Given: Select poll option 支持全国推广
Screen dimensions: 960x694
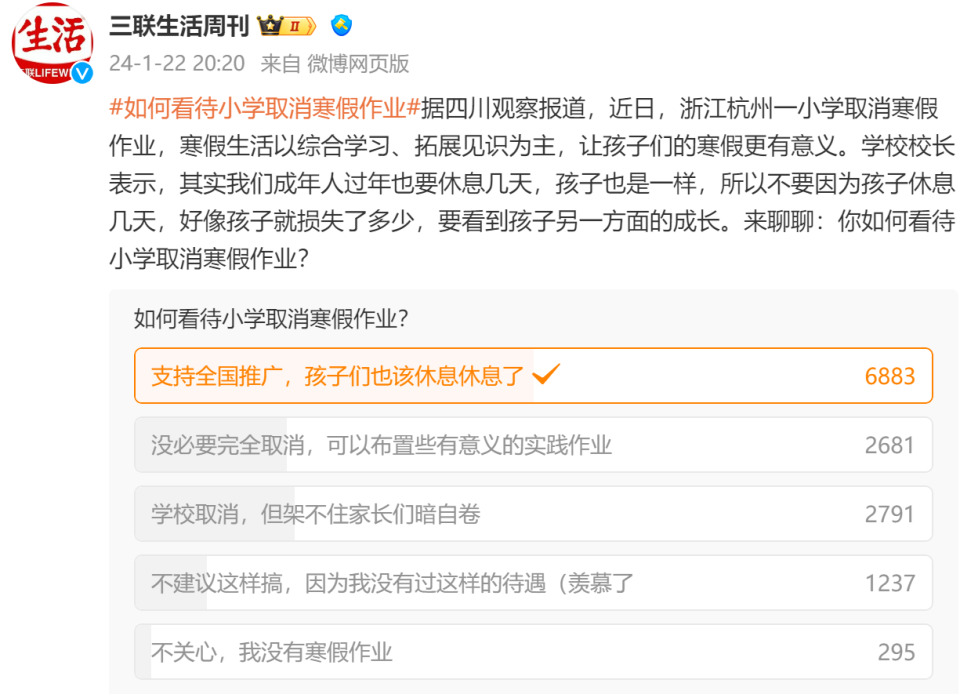Looking at the screenshot, I should click(533, 376).
